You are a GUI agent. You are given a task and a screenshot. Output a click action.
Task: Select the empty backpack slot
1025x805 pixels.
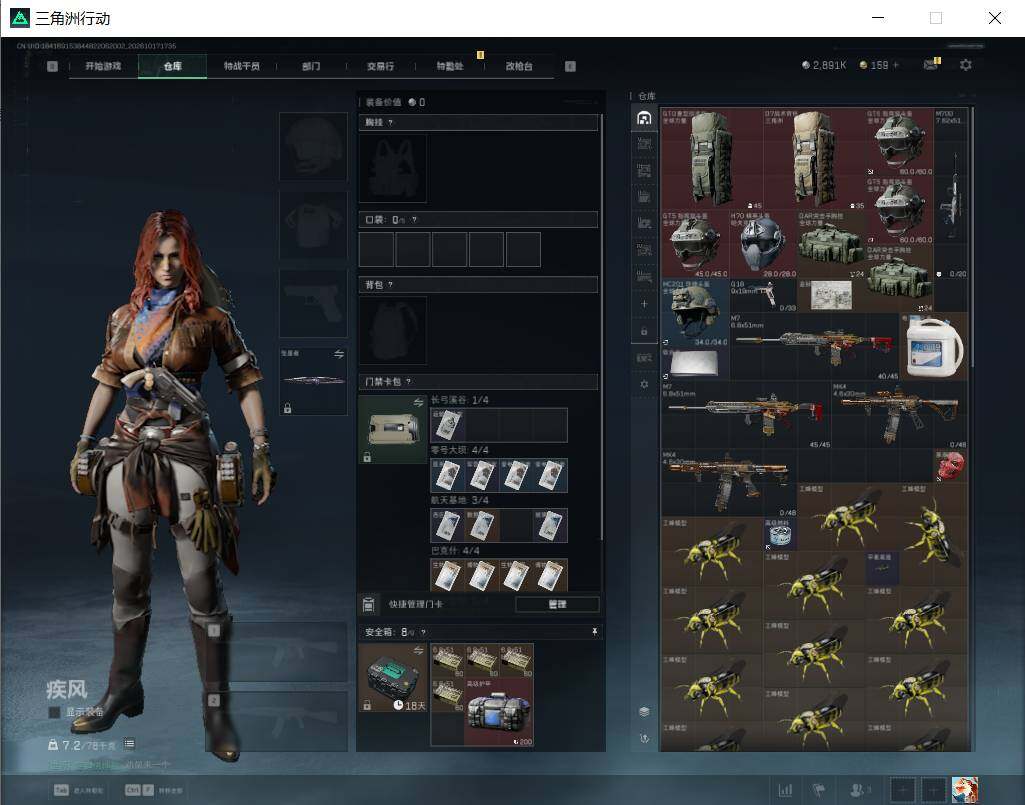pyautogui.click(x=392, y=330)
